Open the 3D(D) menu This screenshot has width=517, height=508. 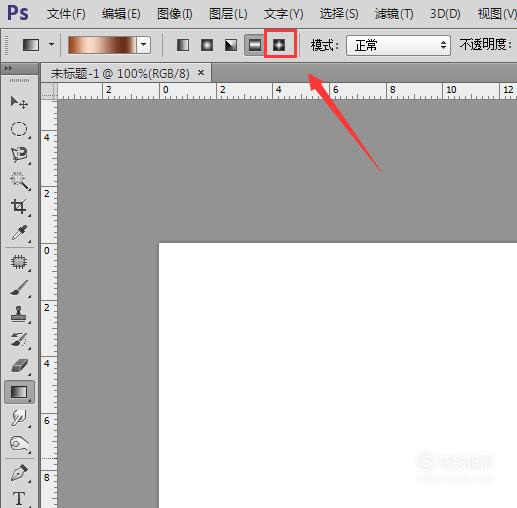click(445, 14)
